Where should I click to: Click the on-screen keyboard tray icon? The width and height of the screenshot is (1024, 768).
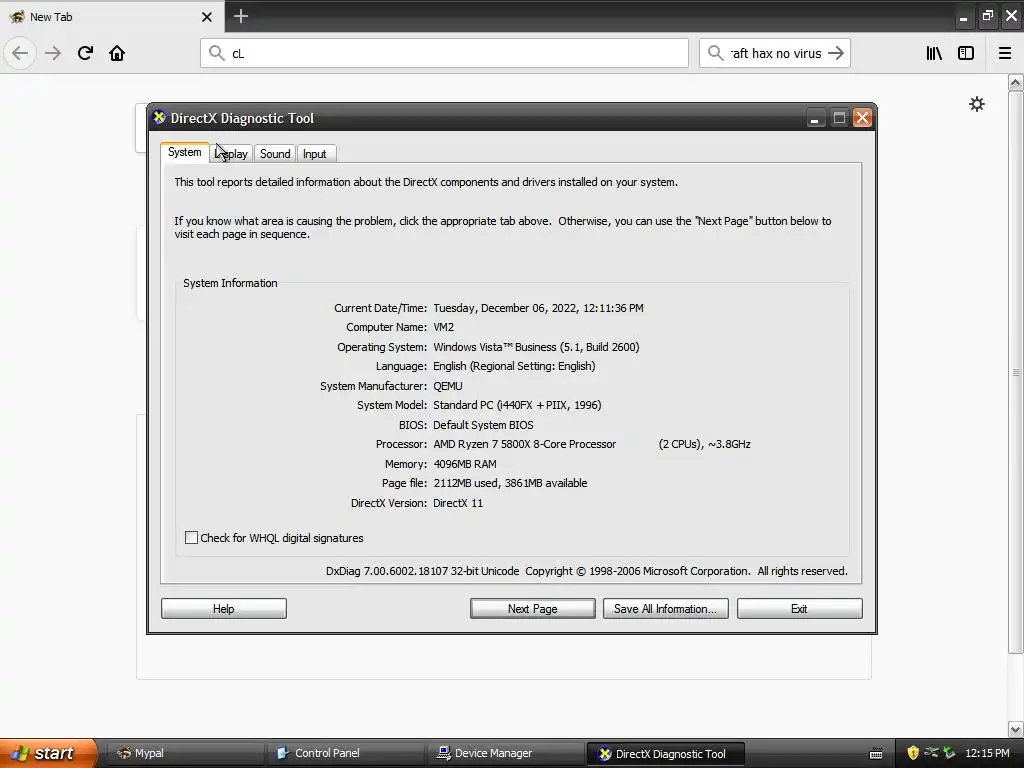click(x=876, y=754)
